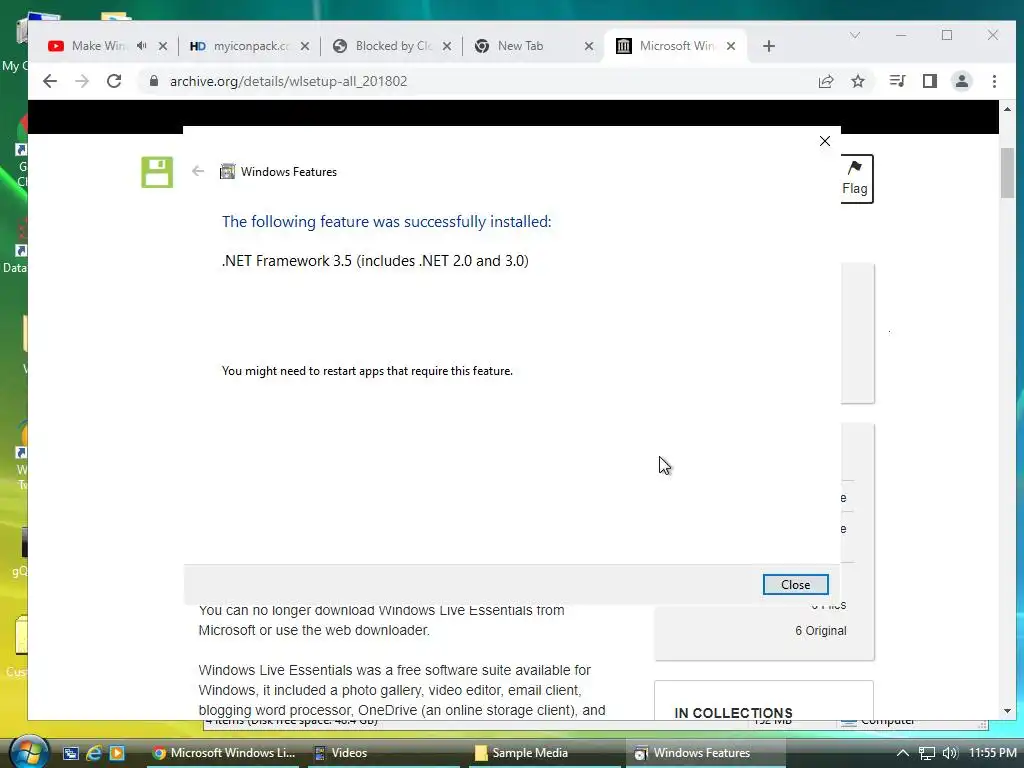Viewport: 1024px width, 768px height.
Task: Click the page scrollbar up arrow
Action: click(1006, 110)
